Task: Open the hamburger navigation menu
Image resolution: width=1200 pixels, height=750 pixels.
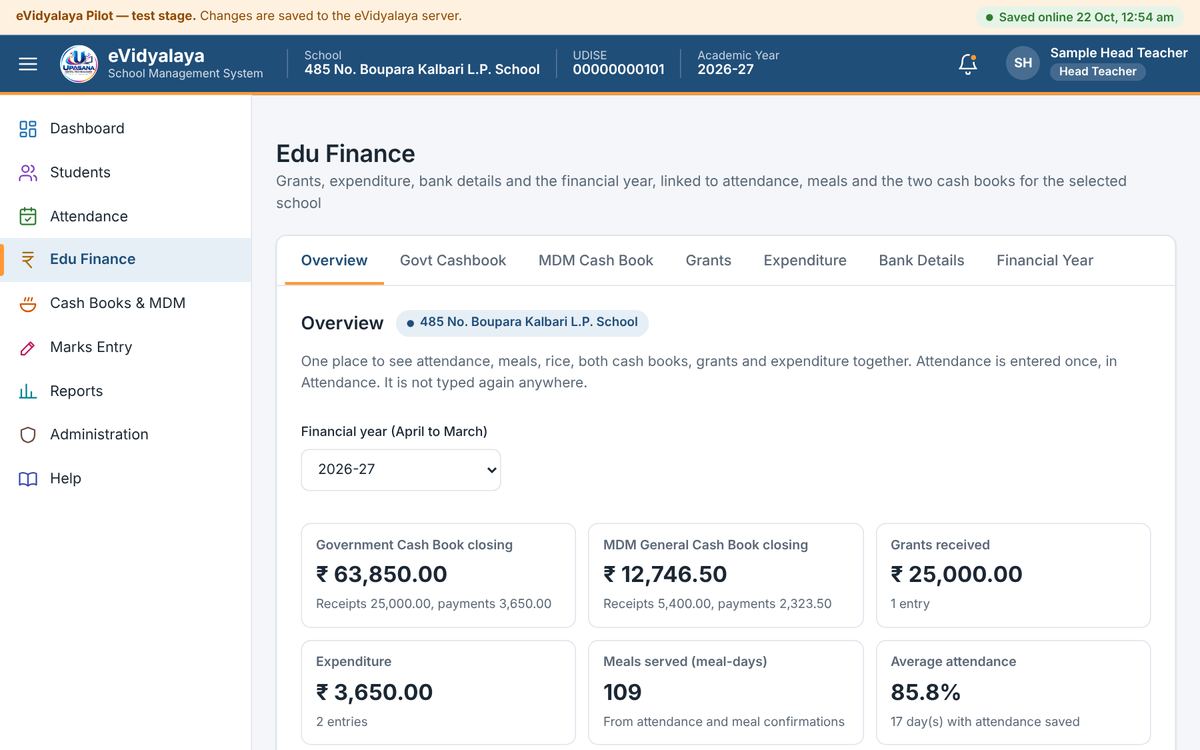Action: coord(28,64)
